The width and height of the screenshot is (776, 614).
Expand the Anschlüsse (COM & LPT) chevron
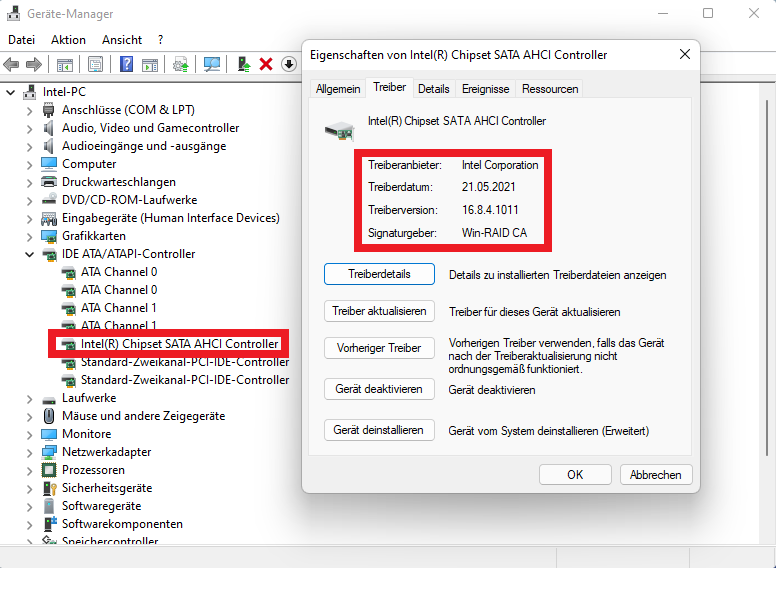pos(29,110)
